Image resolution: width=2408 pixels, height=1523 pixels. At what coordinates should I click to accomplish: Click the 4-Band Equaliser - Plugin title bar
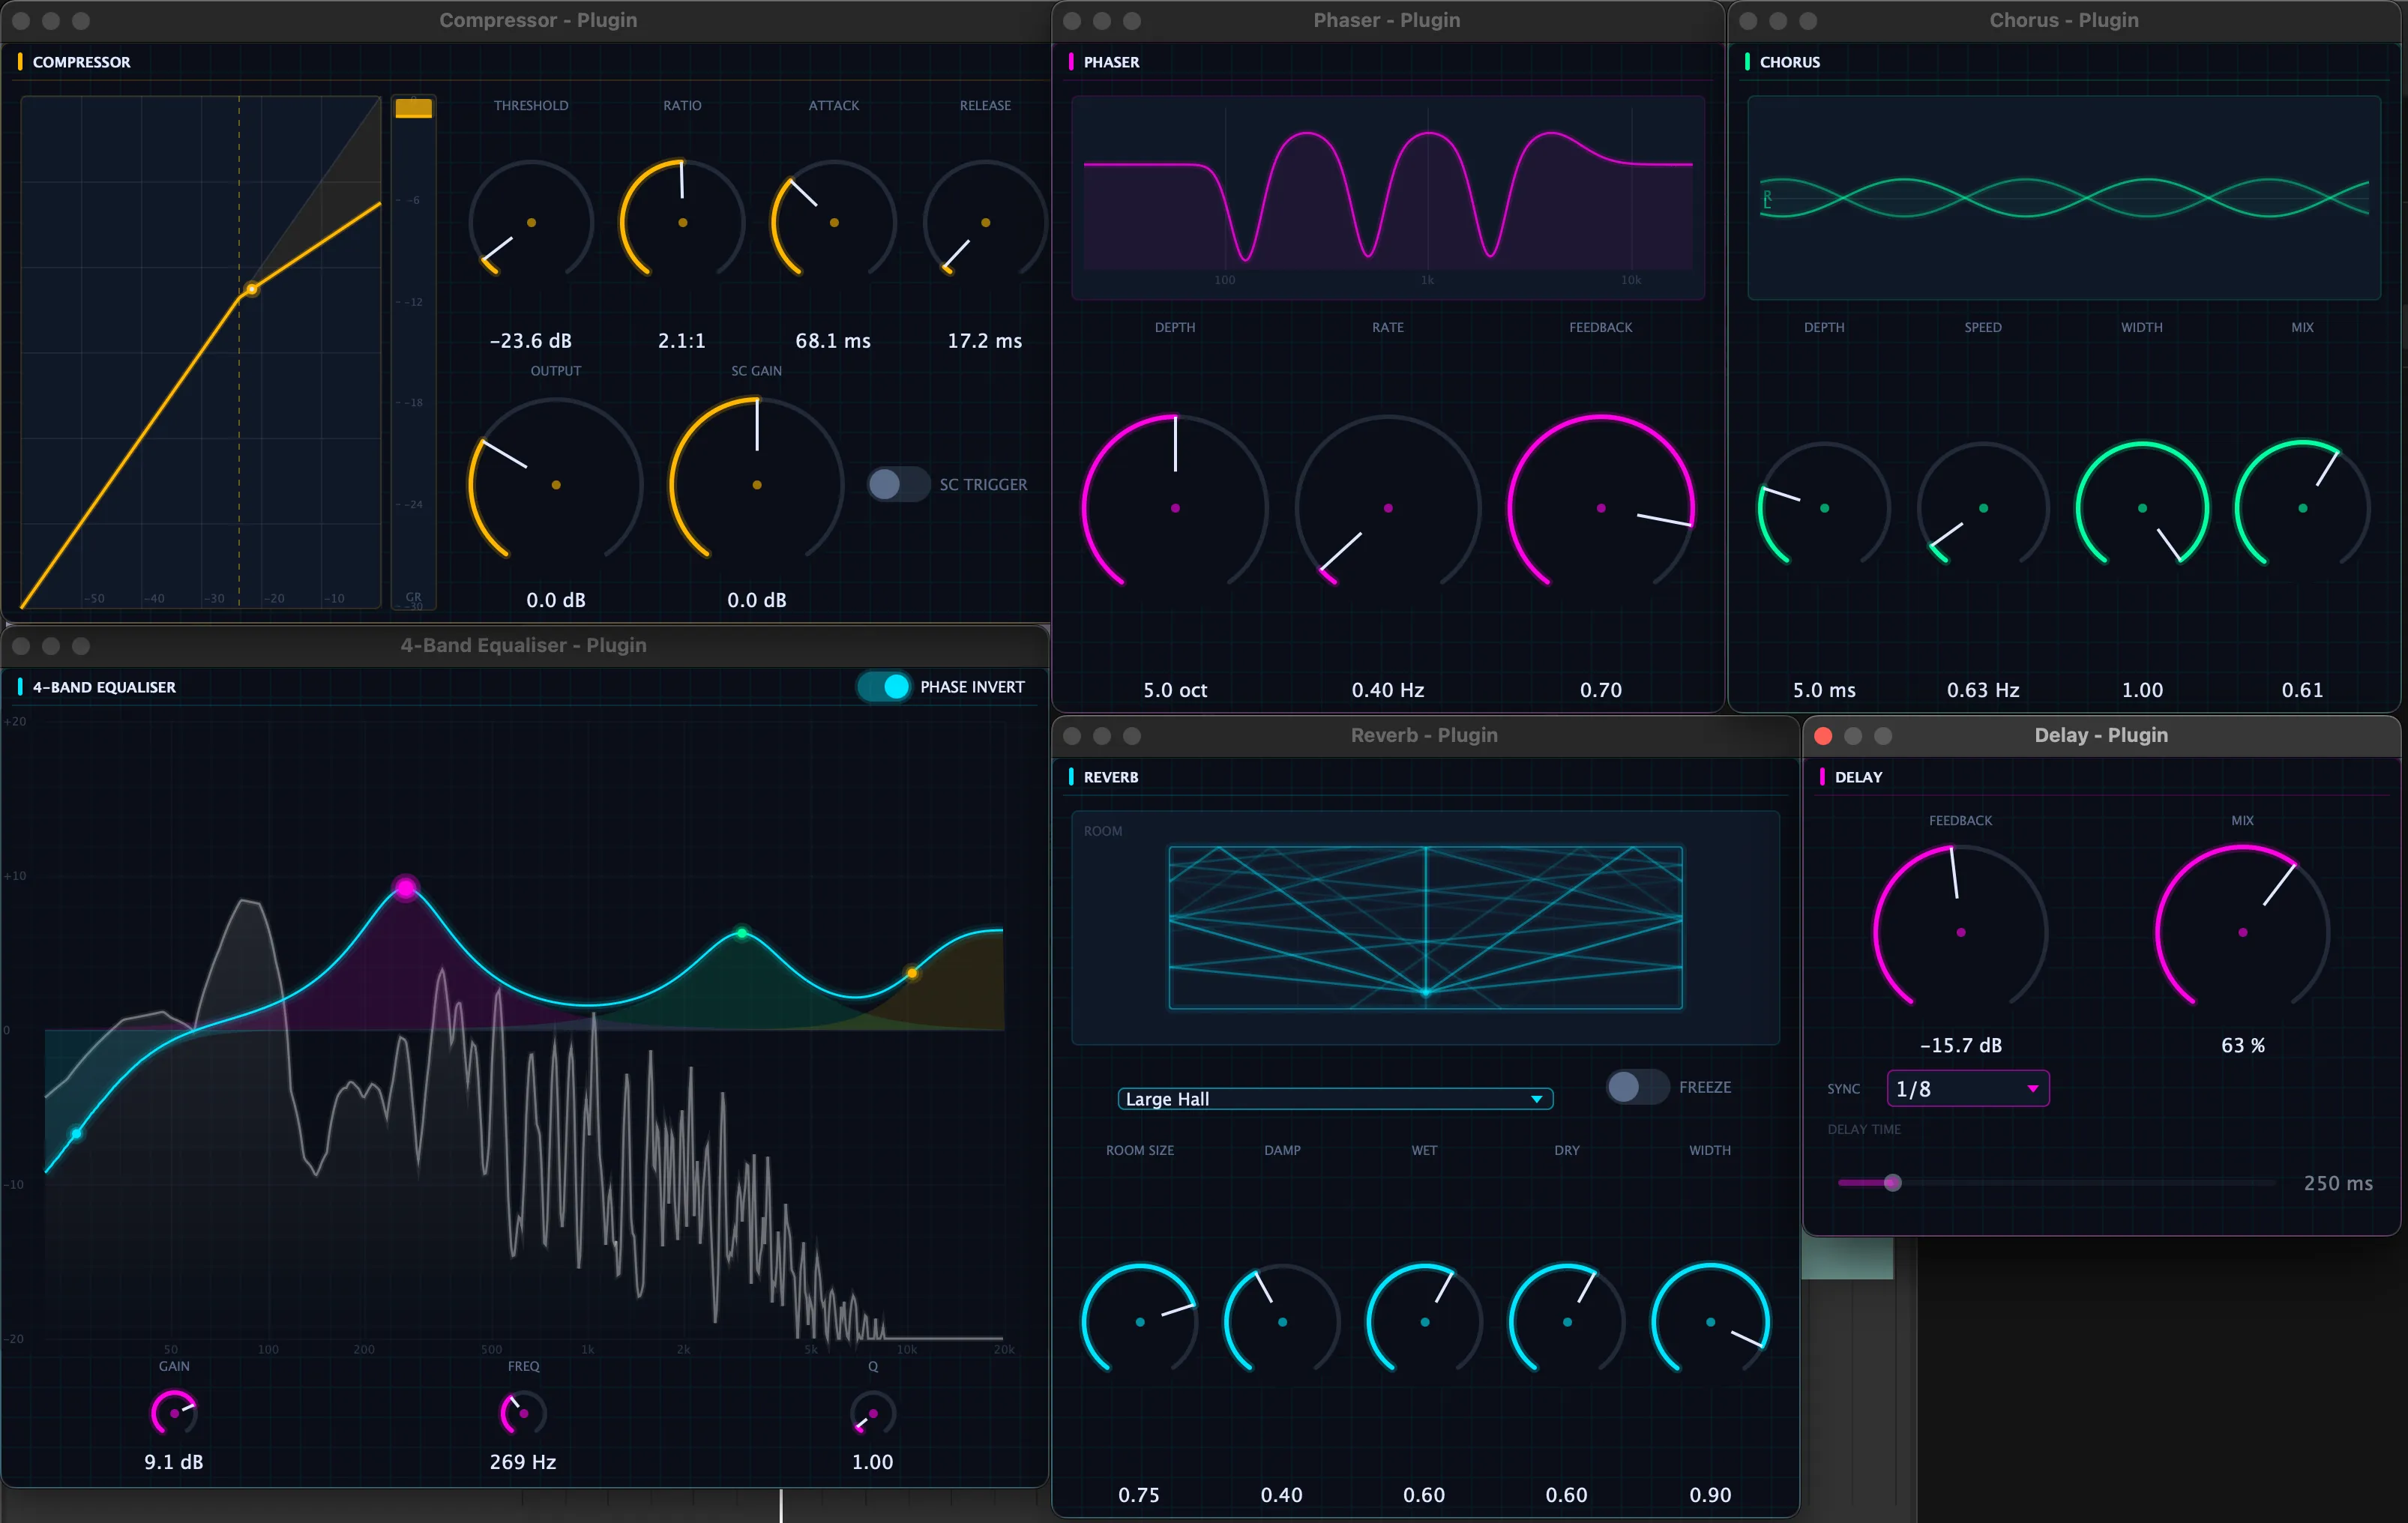(x=524, y=646)
